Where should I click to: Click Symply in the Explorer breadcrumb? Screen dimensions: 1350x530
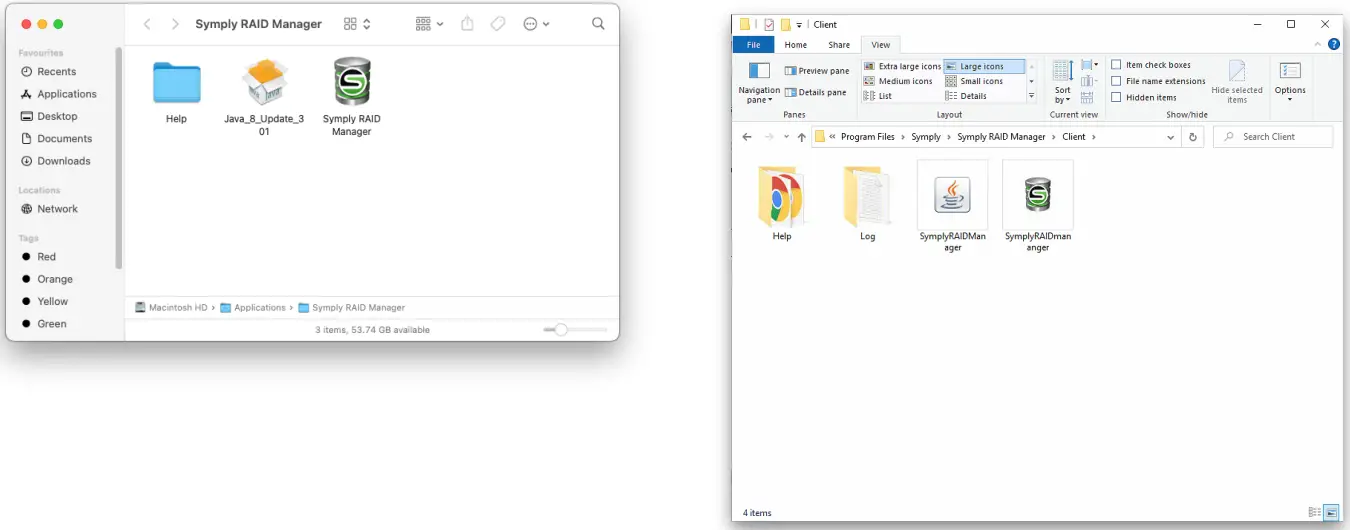click(x=926, y=137)
